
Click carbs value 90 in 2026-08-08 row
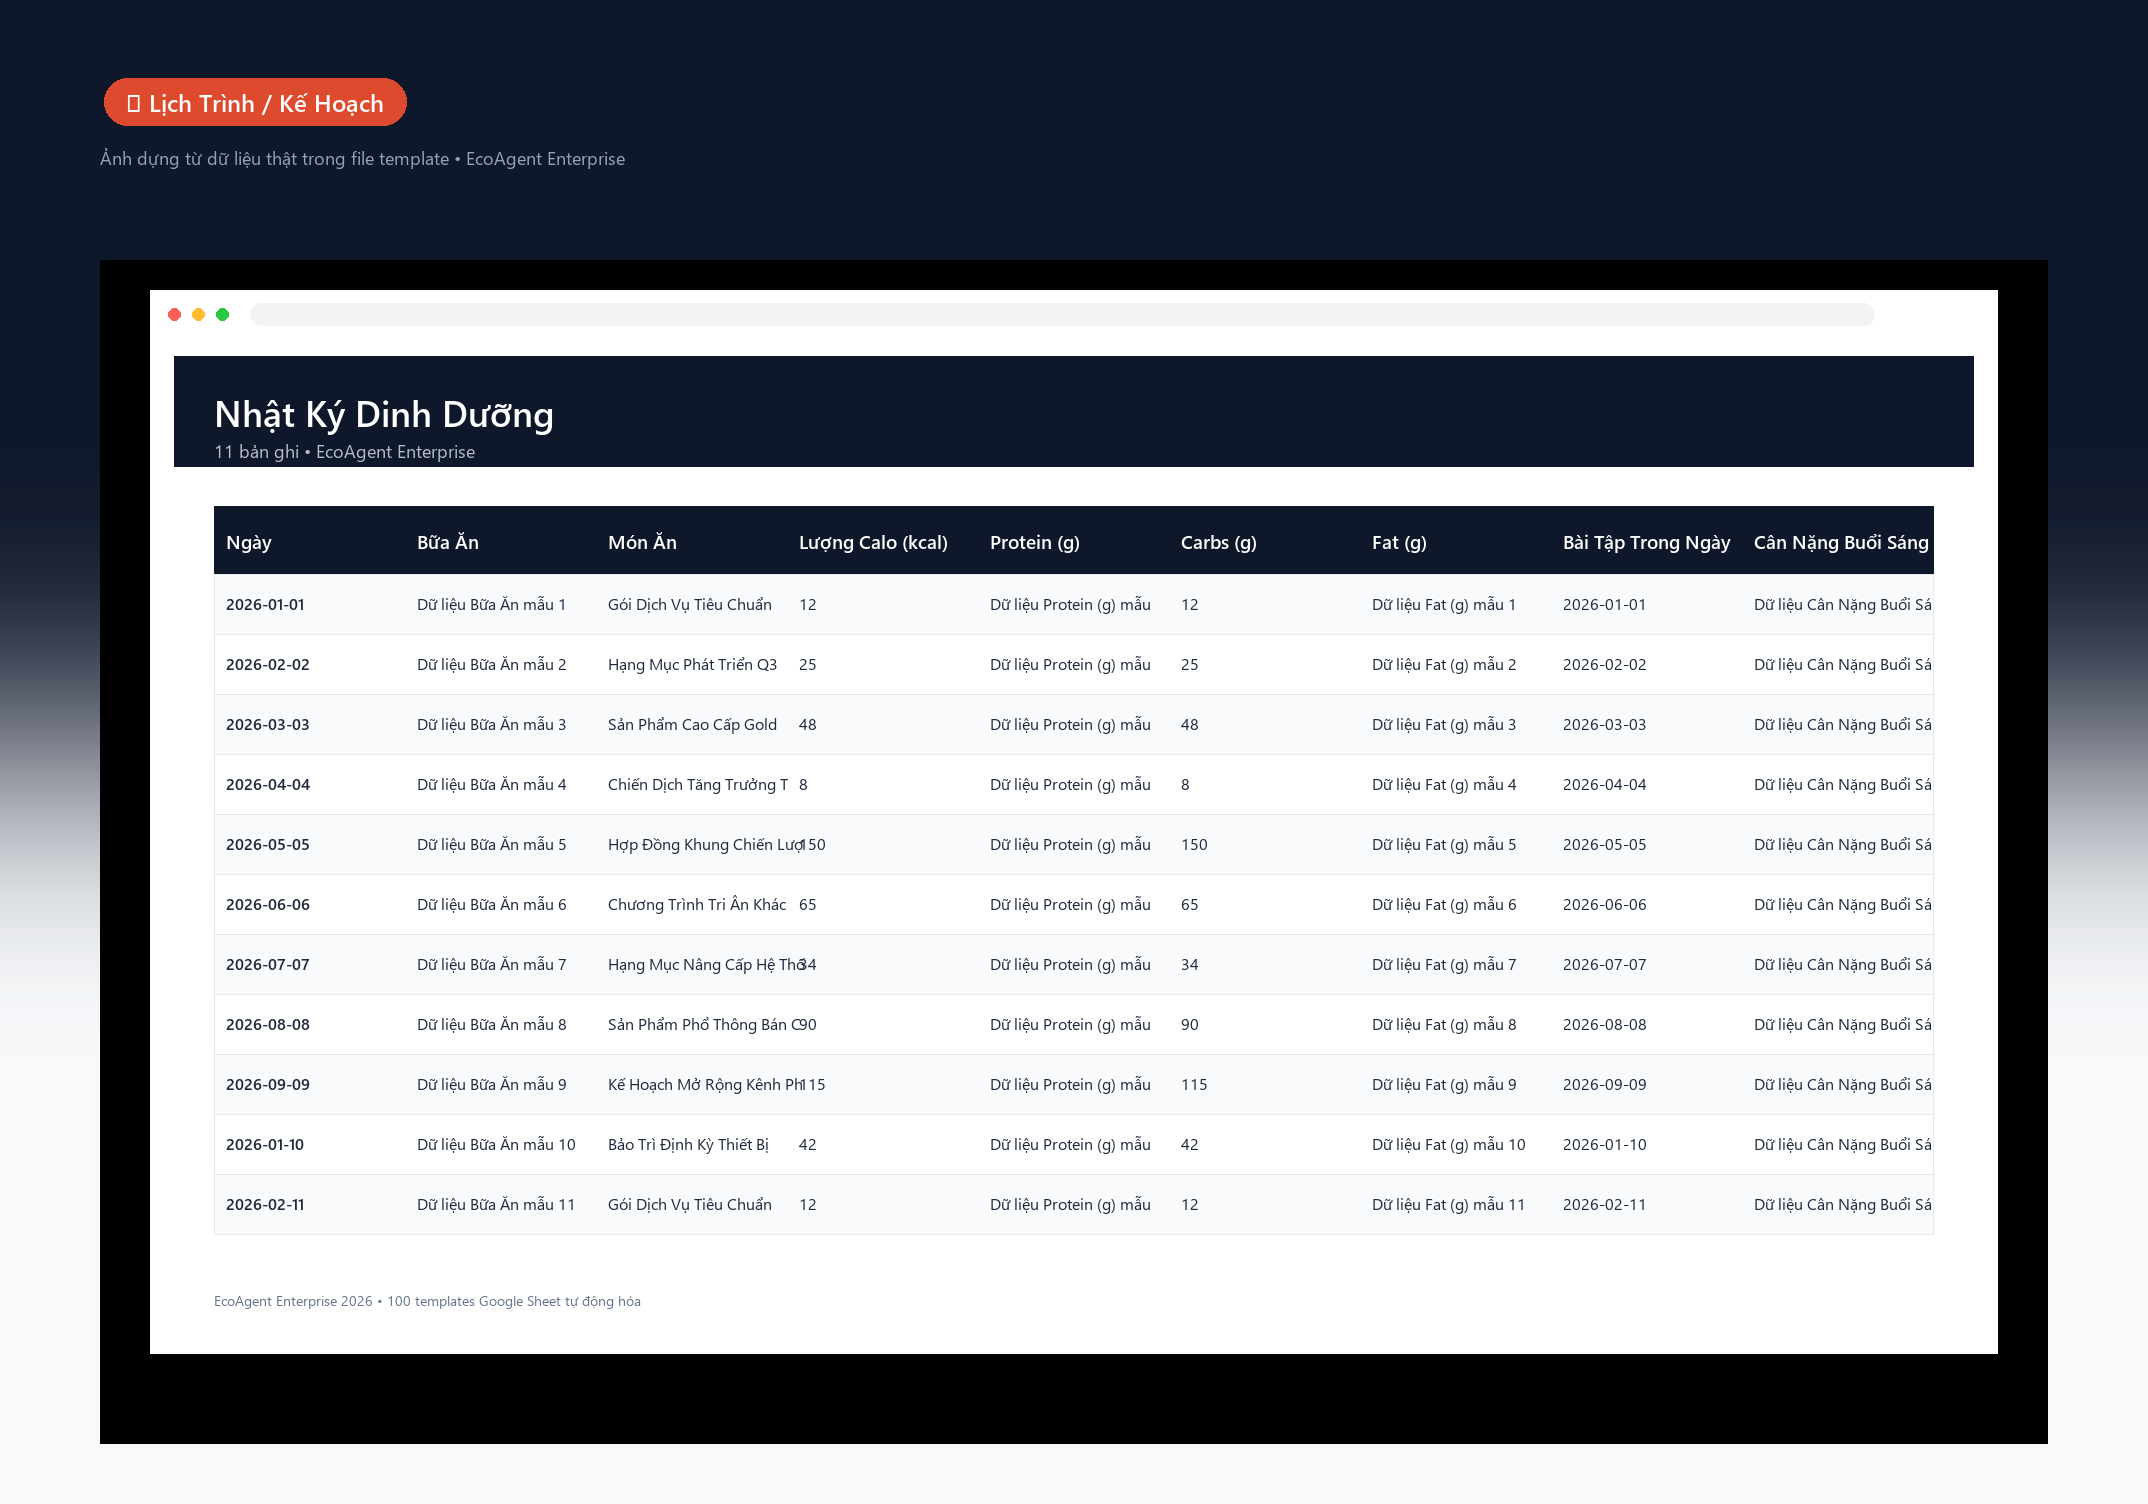pos(1190,1025)
